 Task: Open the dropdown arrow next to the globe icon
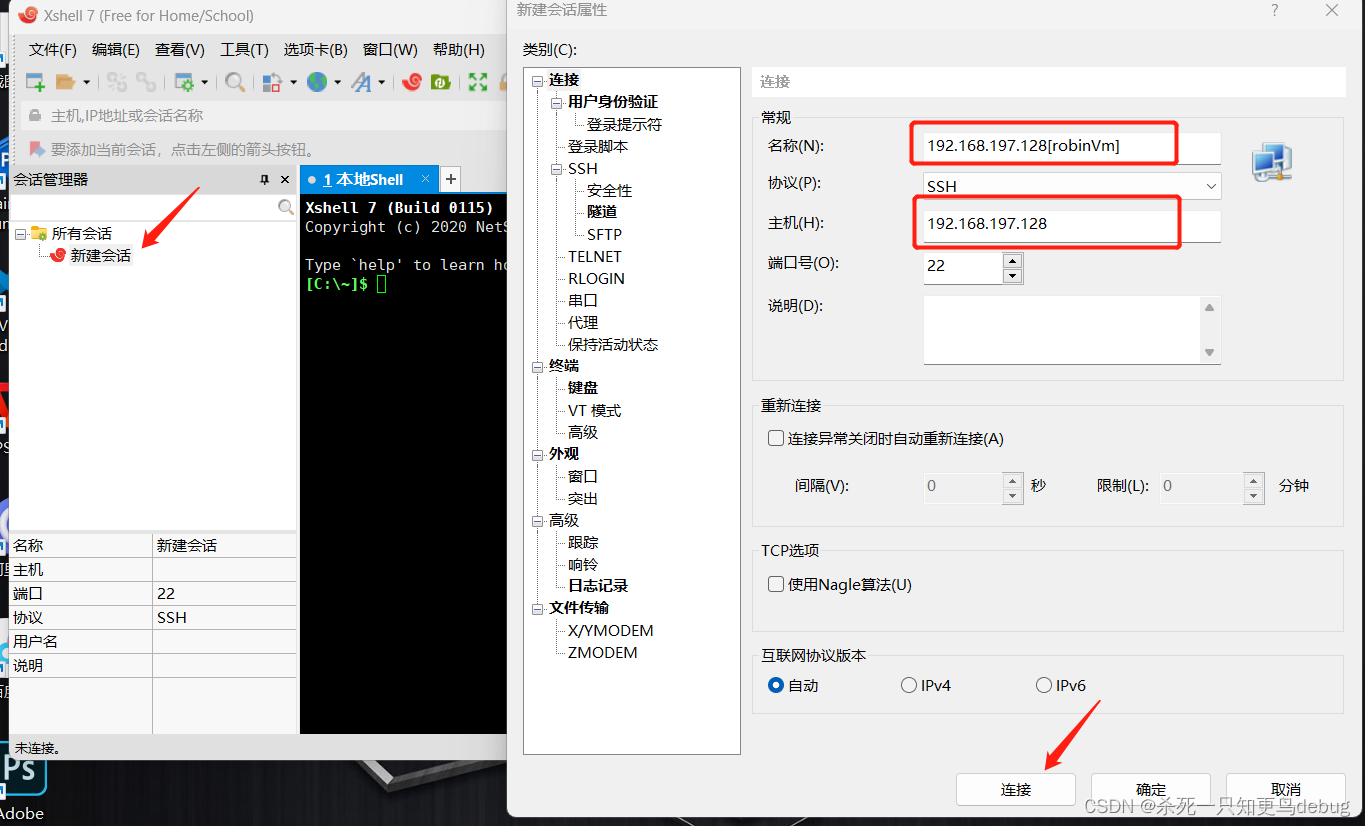pyautogui.click(x=337, y=83)
